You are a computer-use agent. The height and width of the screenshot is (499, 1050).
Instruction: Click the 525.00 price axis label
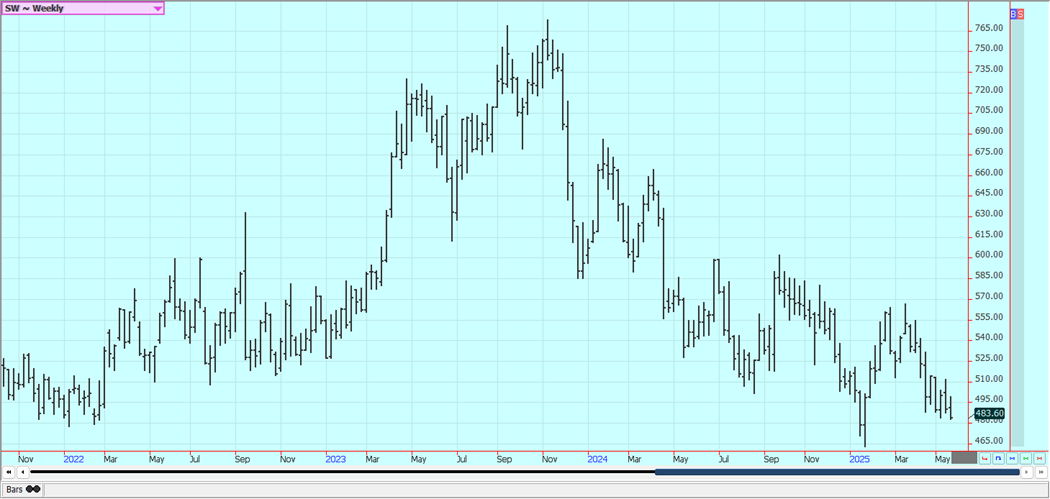pos(989,358)
